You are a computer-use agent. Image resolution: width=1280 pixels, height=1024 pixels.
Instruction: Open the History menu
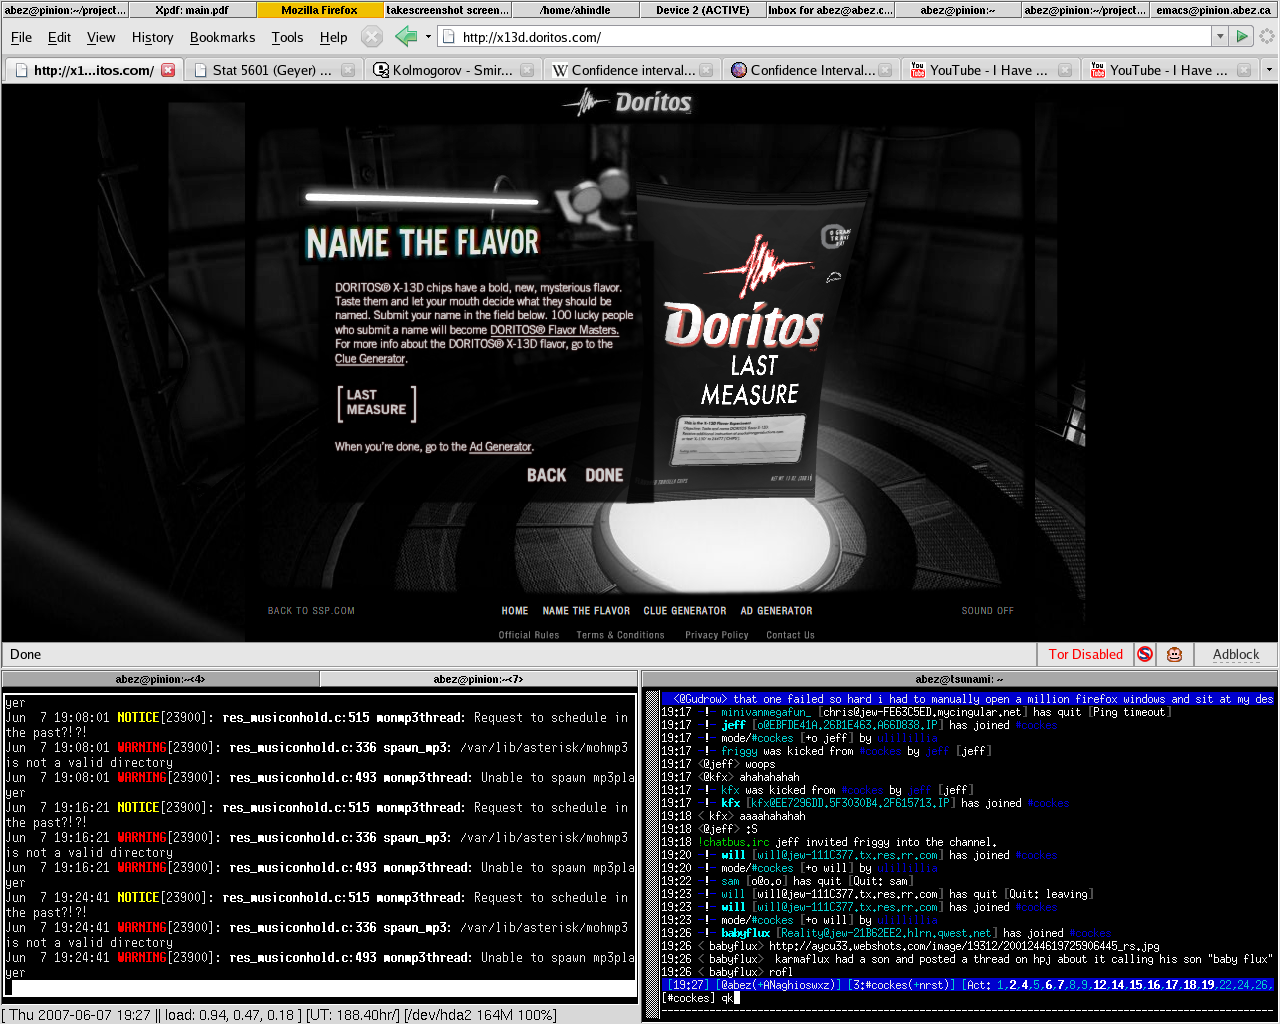click(x=152, y=37)
